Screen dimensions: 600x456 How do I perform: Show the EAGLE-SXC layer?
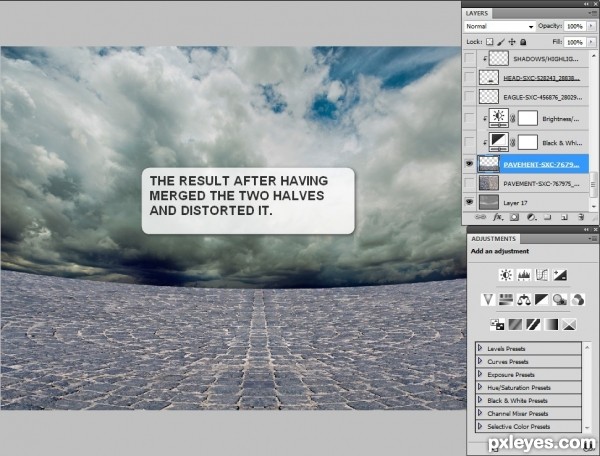pyautogui.click(x=469, y=97)
